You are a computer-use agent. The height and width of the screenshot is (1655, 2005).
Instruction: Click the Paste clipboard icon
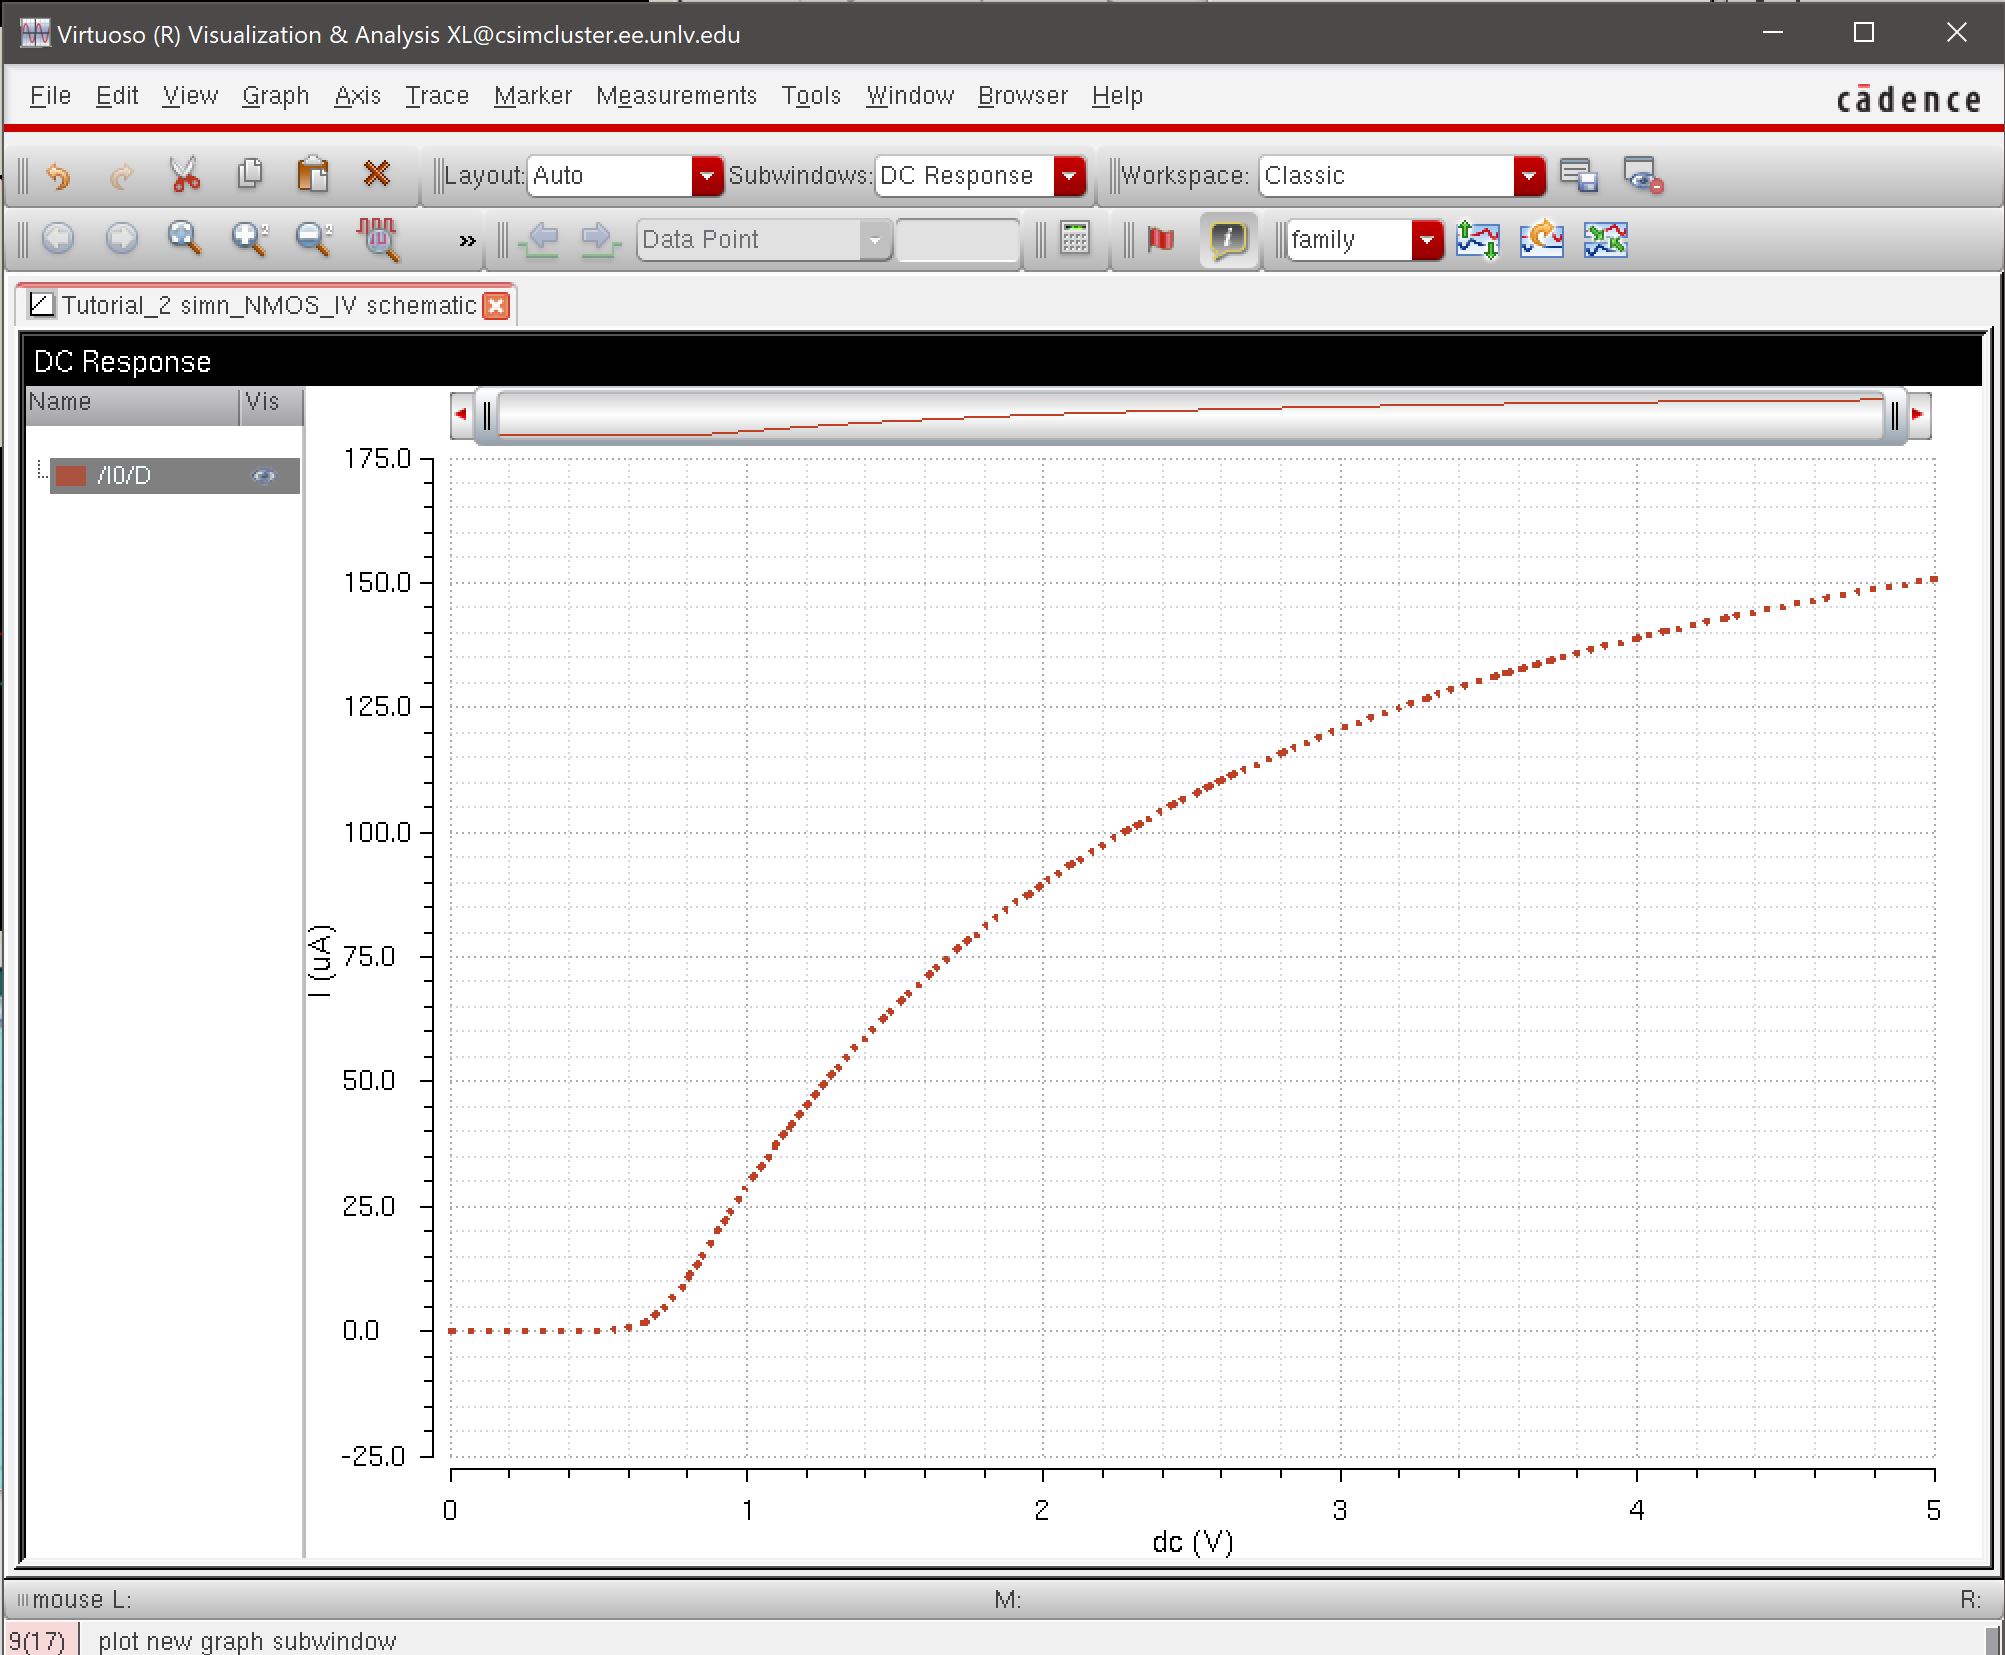[313, 174]
